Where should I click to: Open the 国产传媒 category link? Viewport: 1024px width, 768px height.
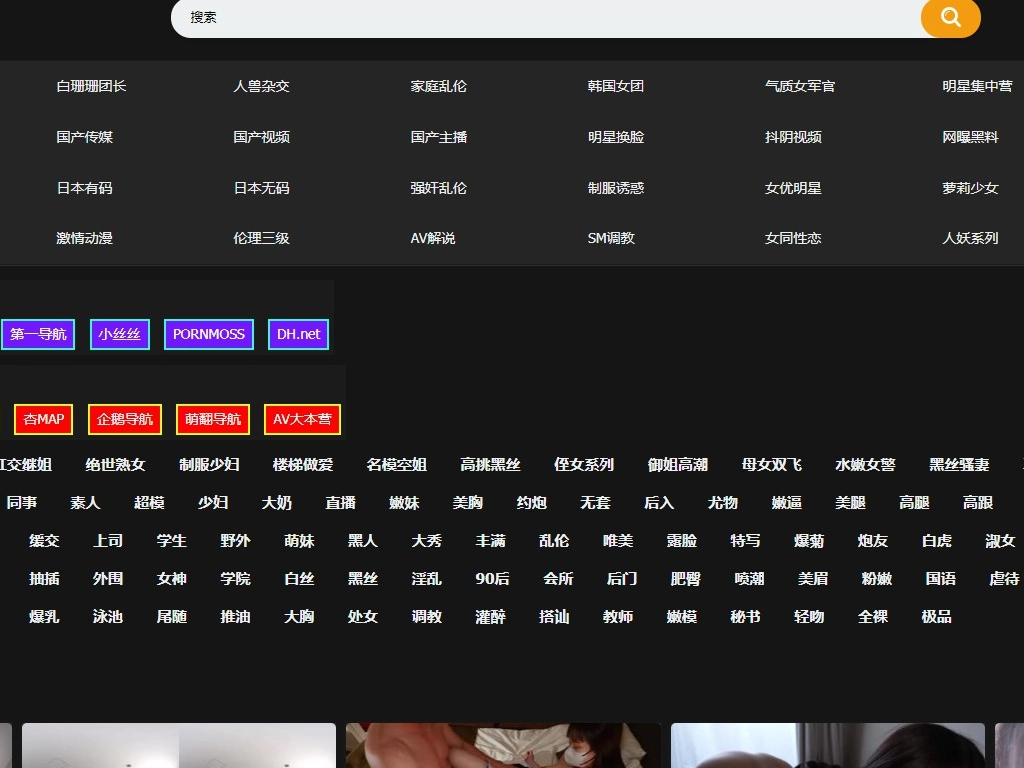(85, 137)
